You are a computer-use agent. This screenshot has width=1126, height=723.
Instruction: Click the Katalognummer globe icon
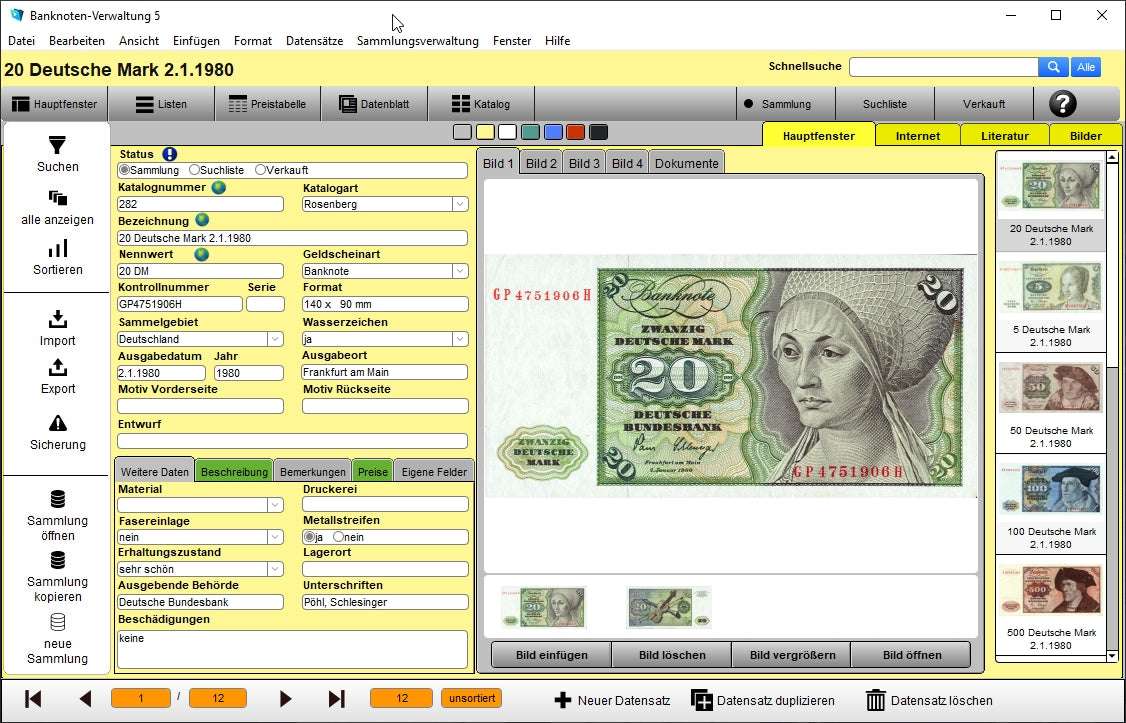tap(218, 187)
